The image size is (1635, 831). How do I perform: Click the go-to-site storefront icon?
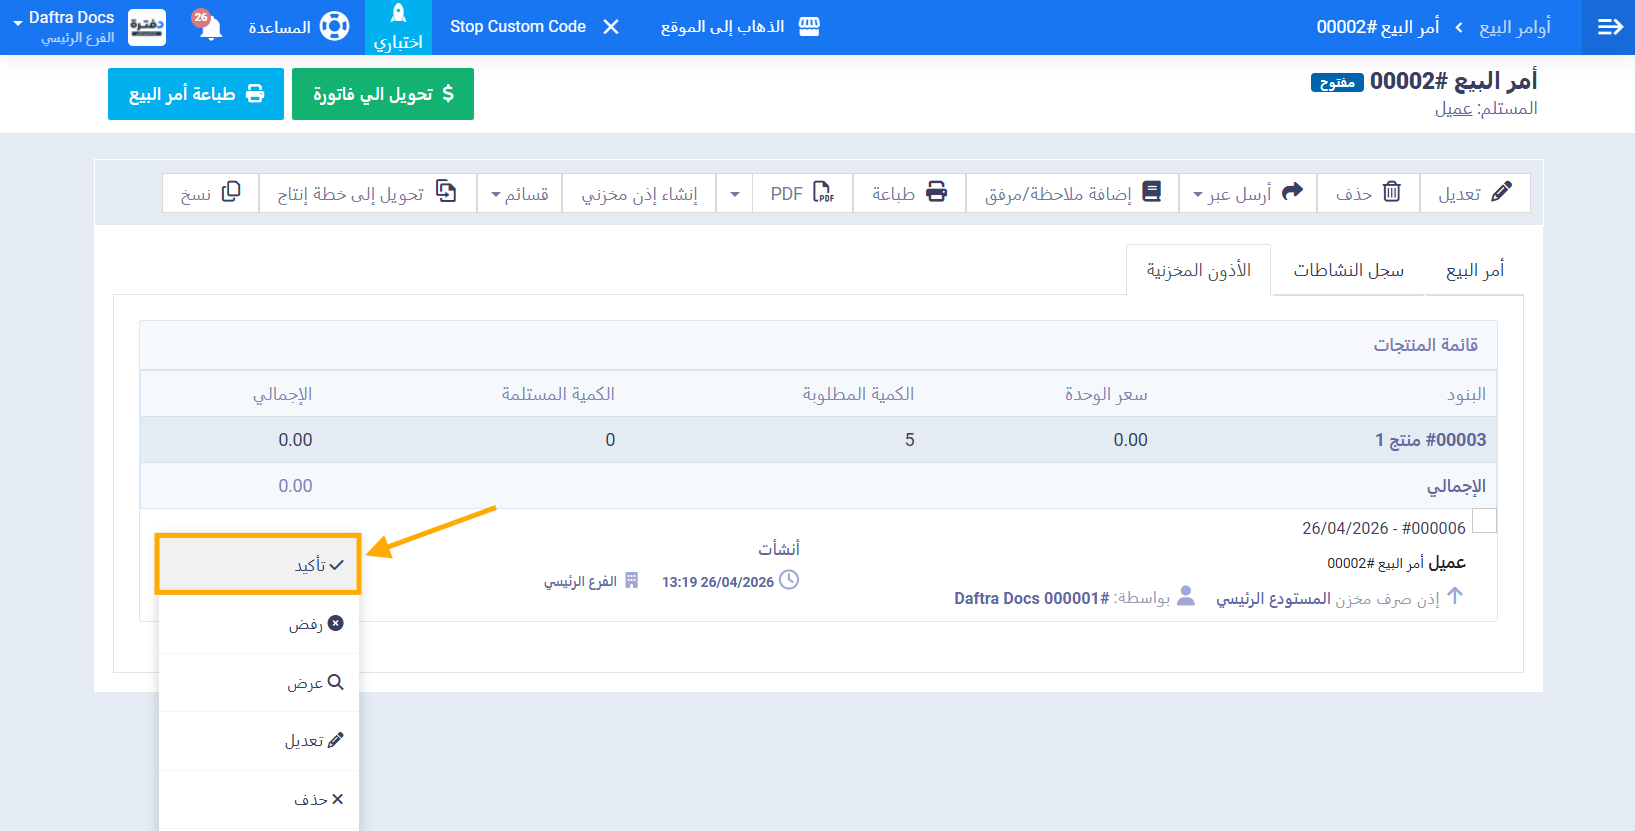tap(809, 27)
